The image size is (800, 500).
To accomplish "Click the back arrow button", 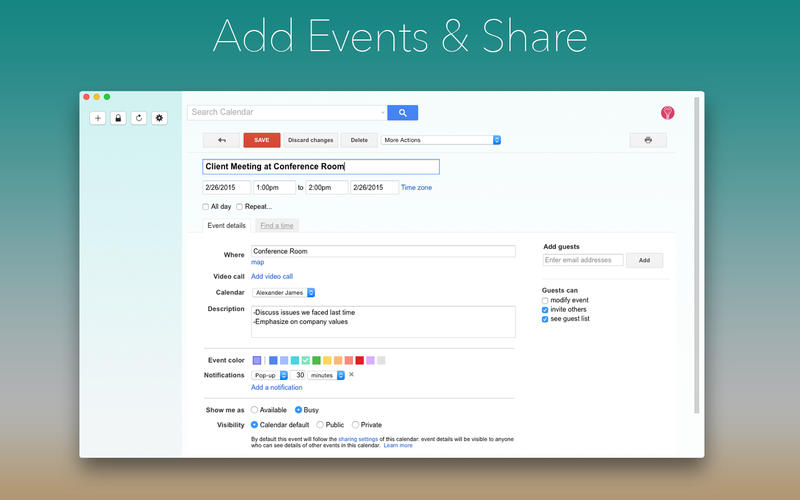I will coord(221,140).
